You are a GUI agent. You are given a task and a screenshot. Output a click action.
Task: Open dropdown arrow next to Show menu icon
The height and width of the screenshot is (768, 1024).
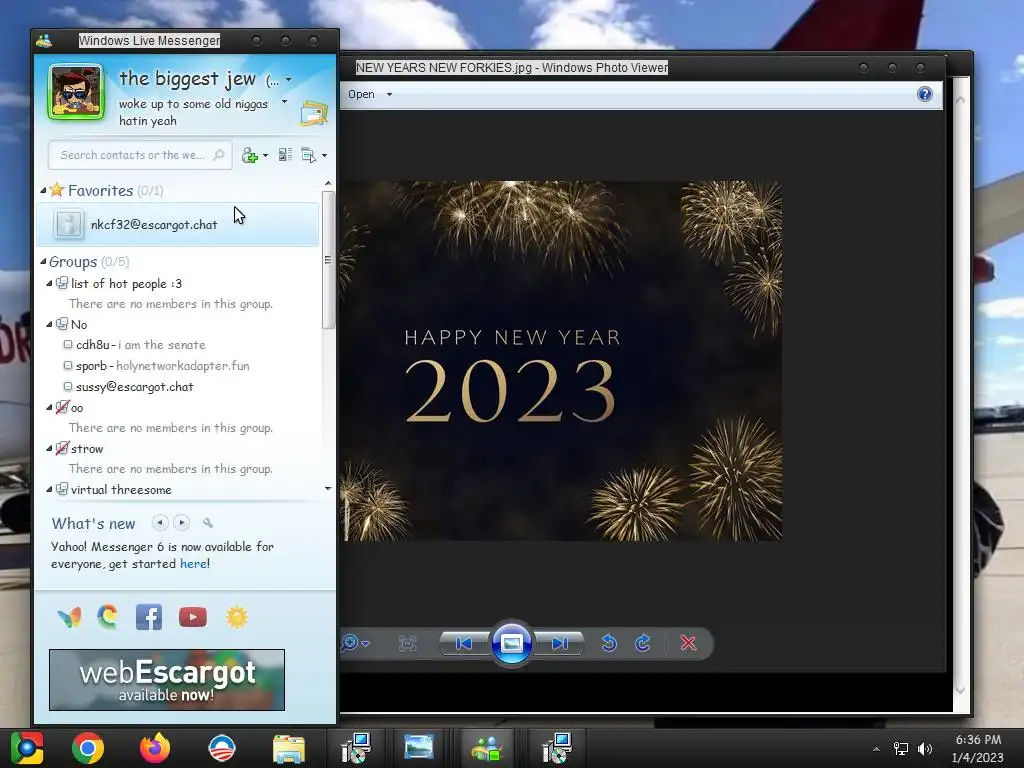click(325, 155)
